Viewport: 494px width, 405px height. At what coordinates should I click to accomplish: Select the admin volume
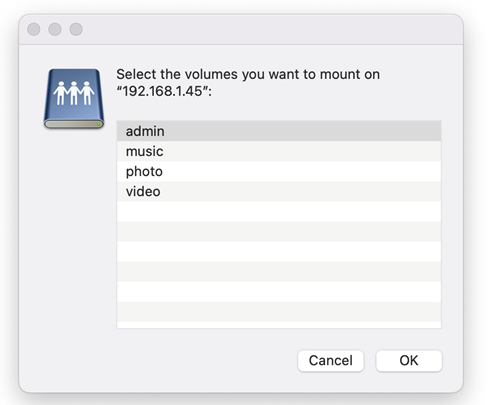coord(279,131)
